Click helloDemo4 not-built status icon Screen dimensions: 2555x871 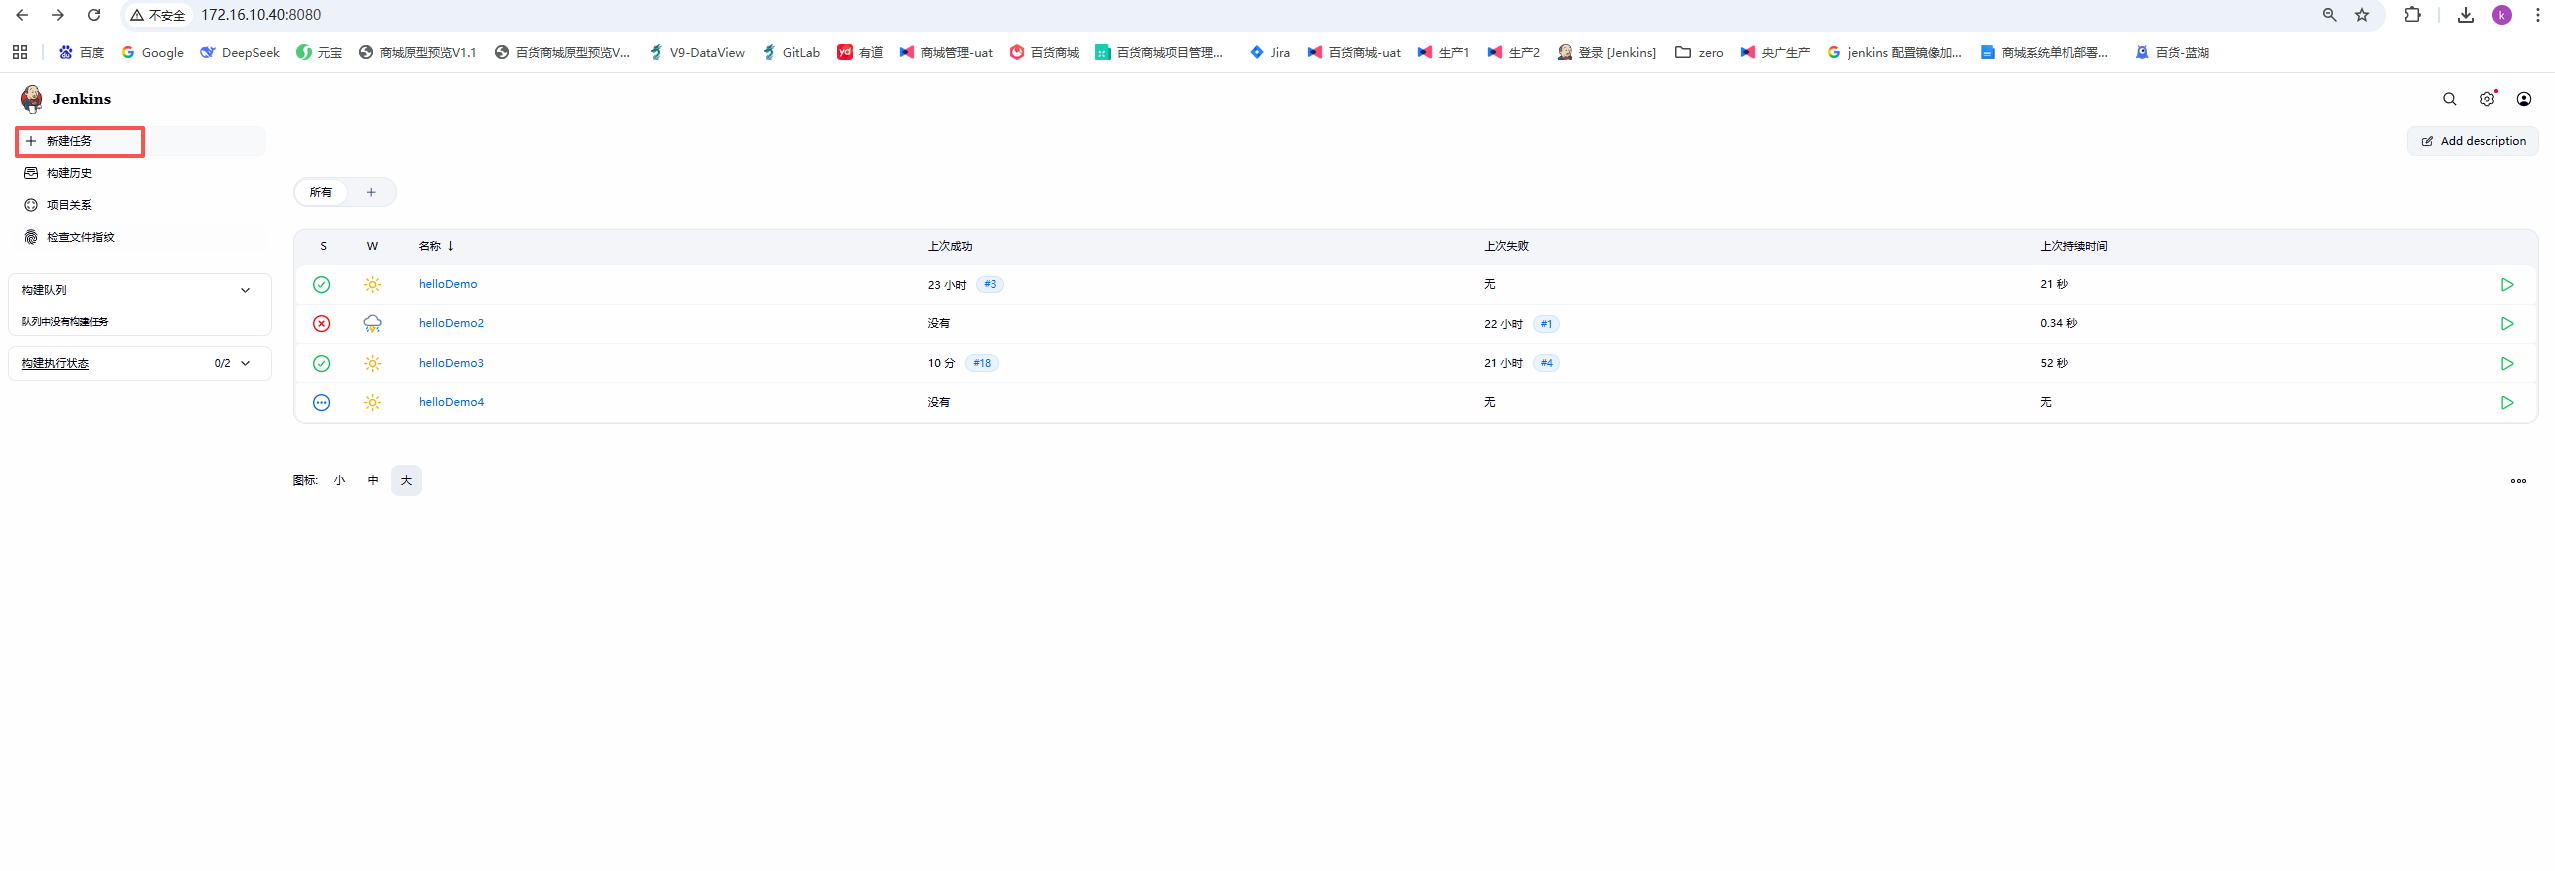tap(322, 403)
